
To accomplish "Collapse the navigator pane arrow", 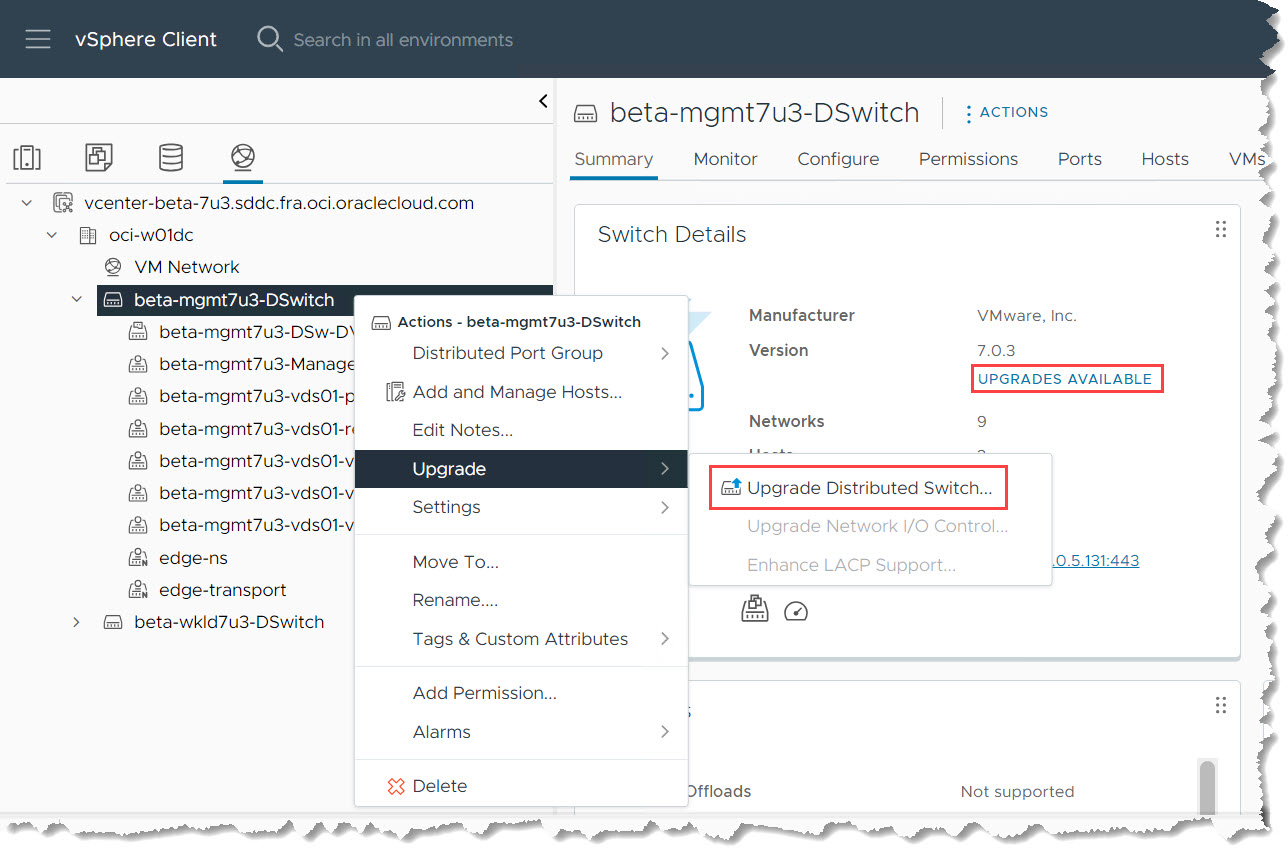I will 543,101.
